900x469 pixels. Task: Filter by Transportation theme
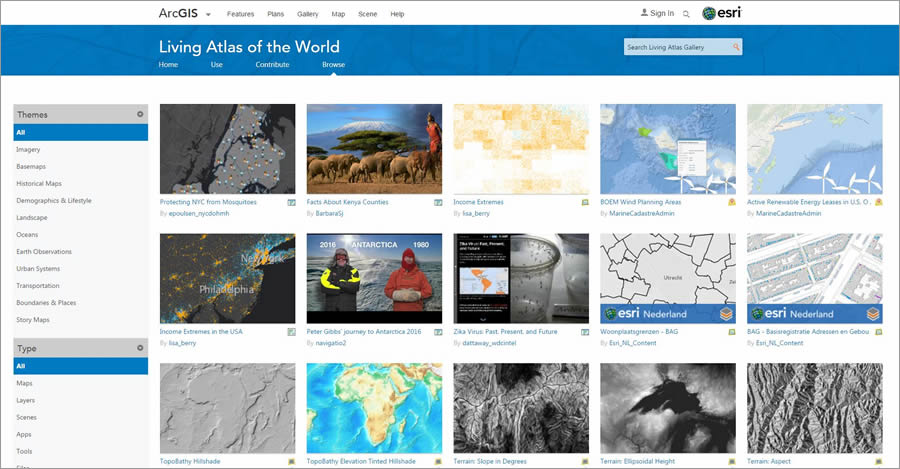pos(38,286)
